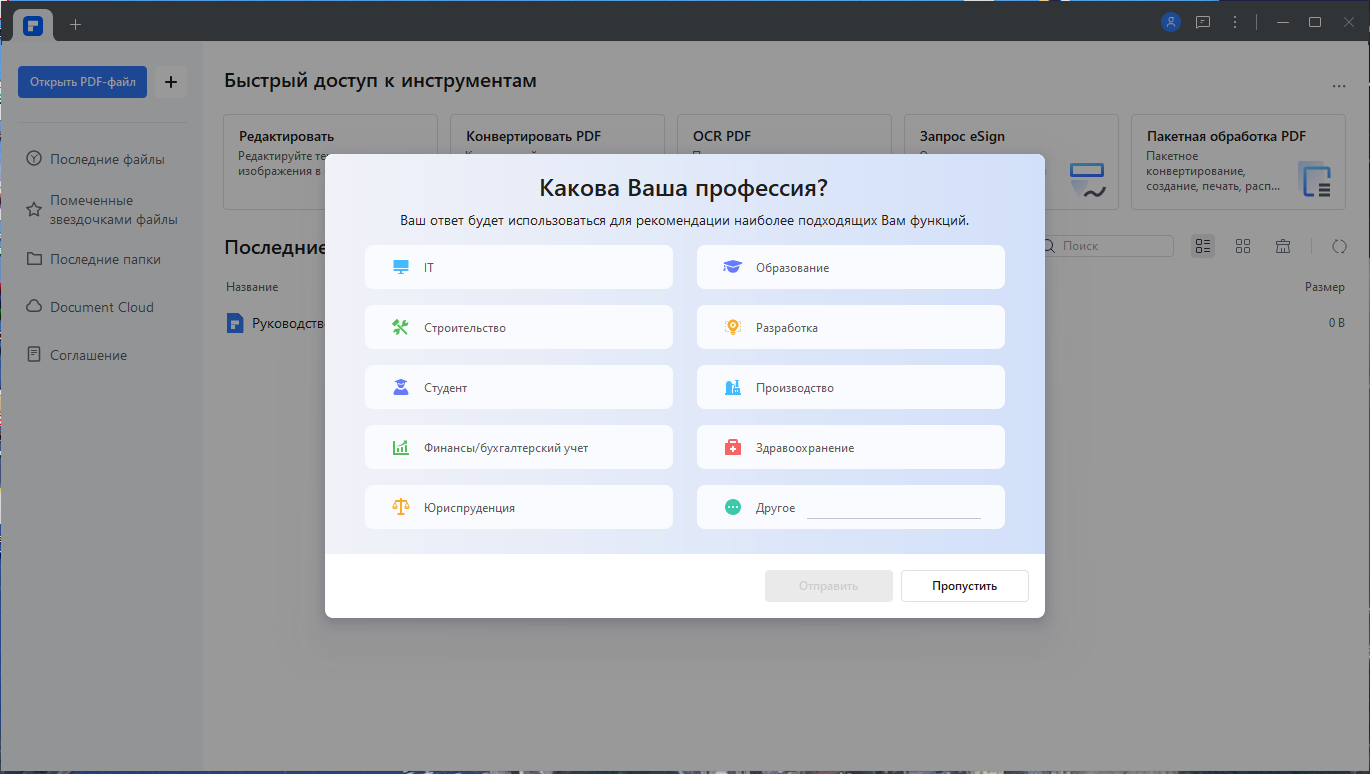
Task: Open the three-dot menu in title bar
Action: pos(1235,21)
